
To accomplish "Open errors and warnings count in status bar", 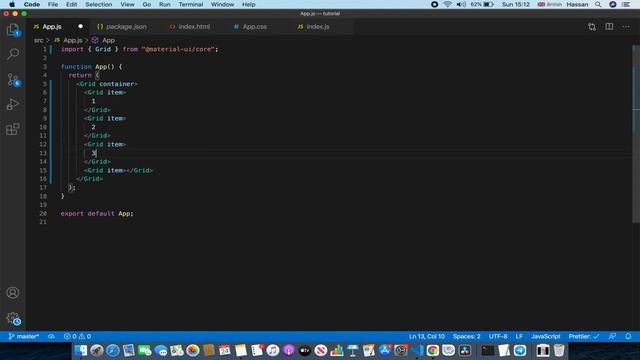I will [x=77, y=336].
